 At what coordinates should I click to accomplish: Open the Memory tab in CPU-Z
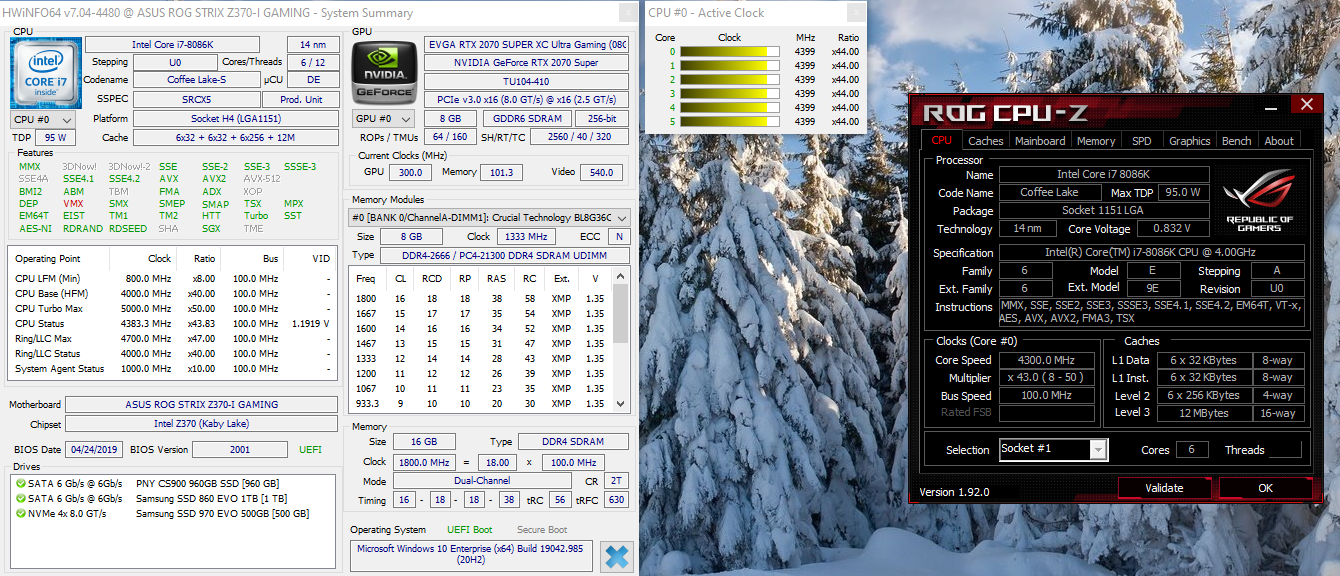coord(1096,141)
